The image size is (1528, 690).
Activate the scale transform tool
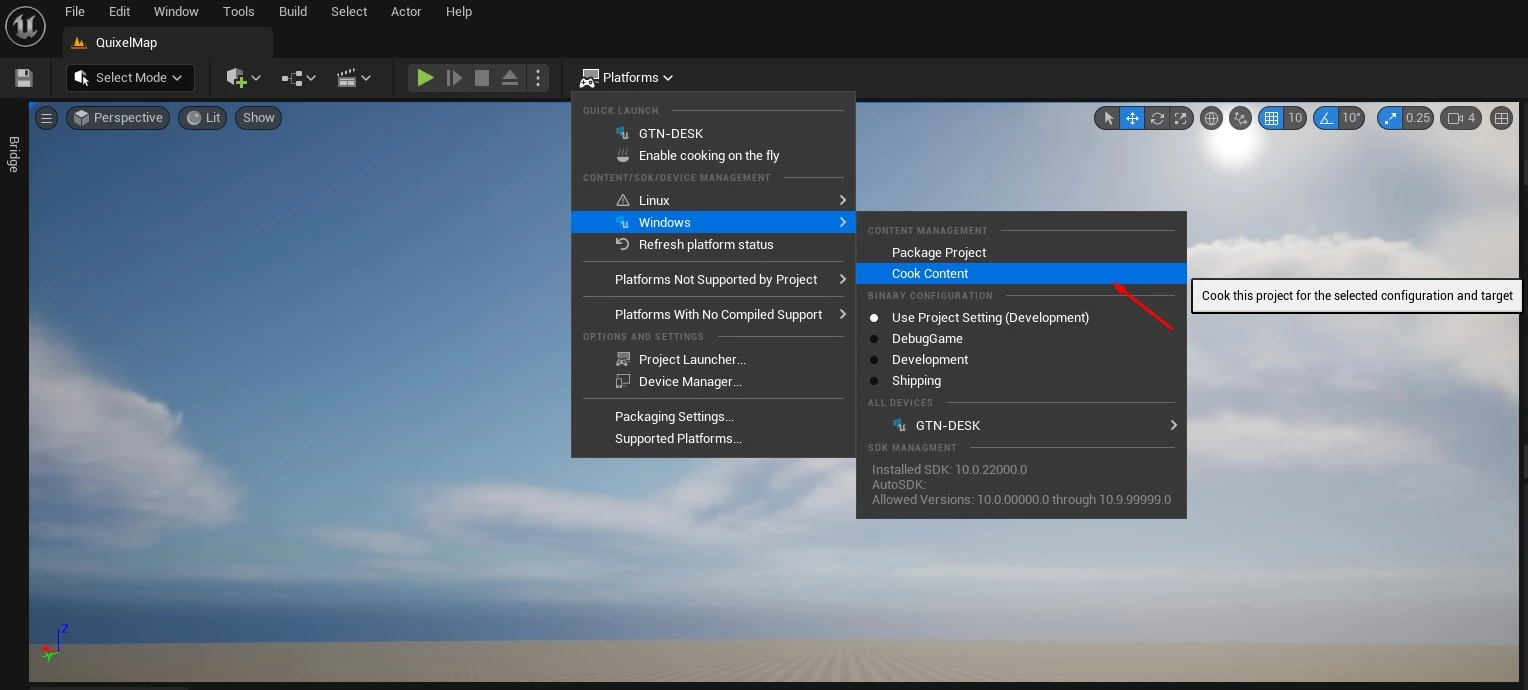[x=1181, y=118]
